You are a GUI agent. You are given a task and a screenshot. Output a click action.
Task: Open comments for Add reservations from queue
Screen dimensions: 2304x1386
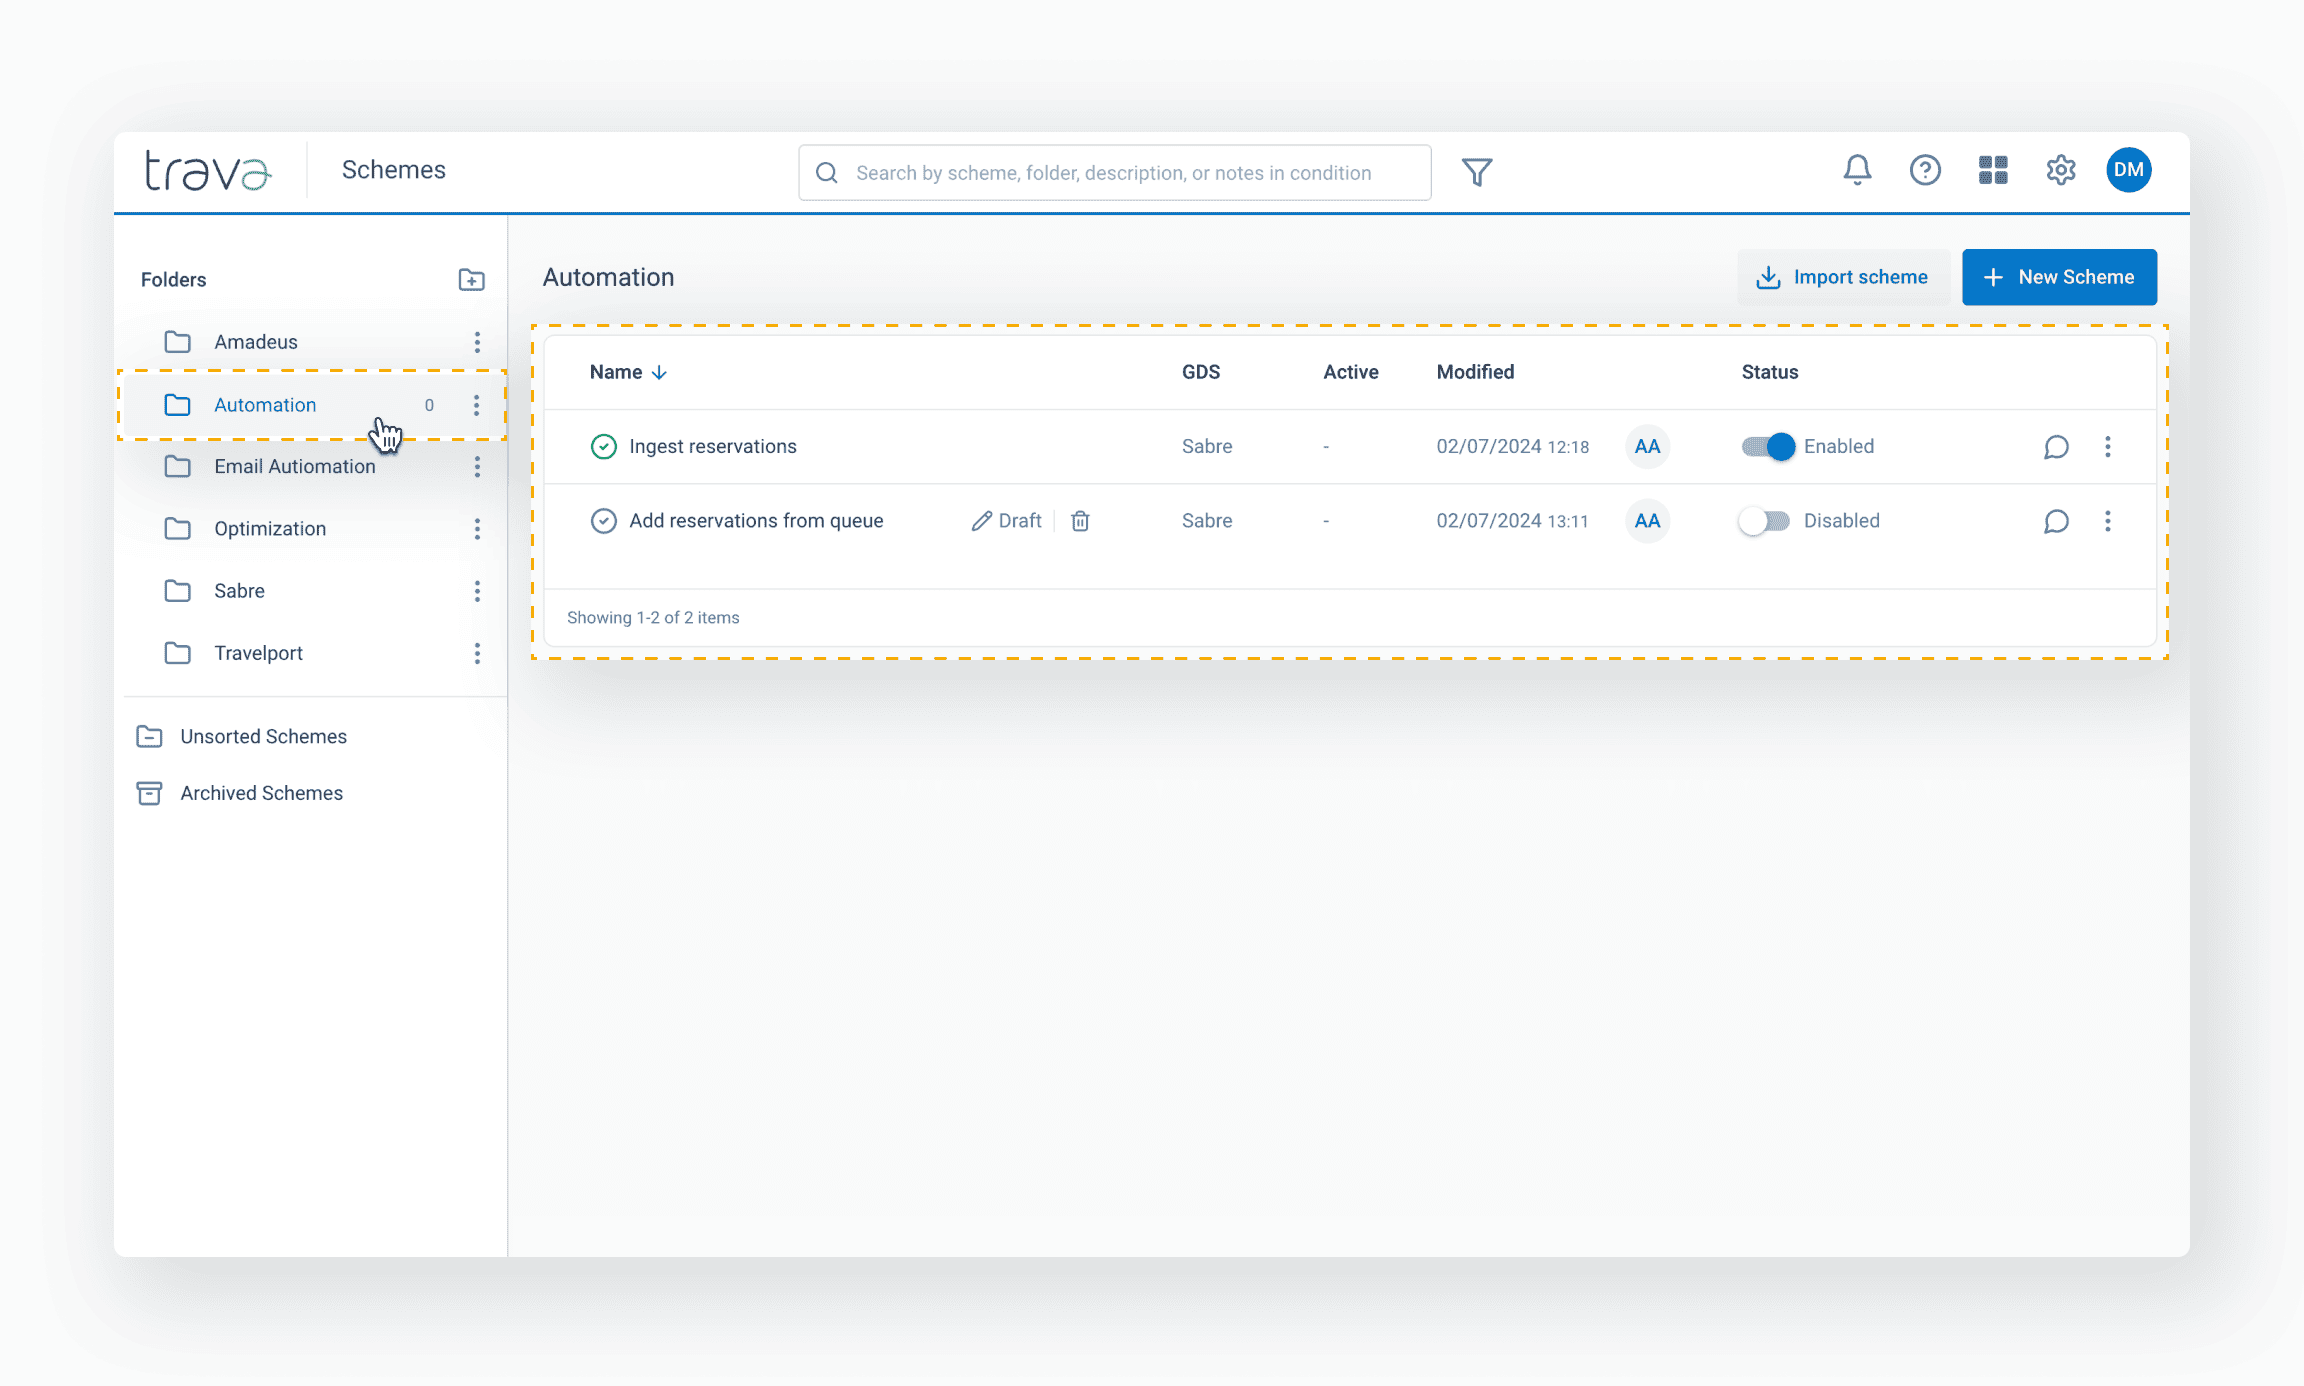[x=2056, y=521]
